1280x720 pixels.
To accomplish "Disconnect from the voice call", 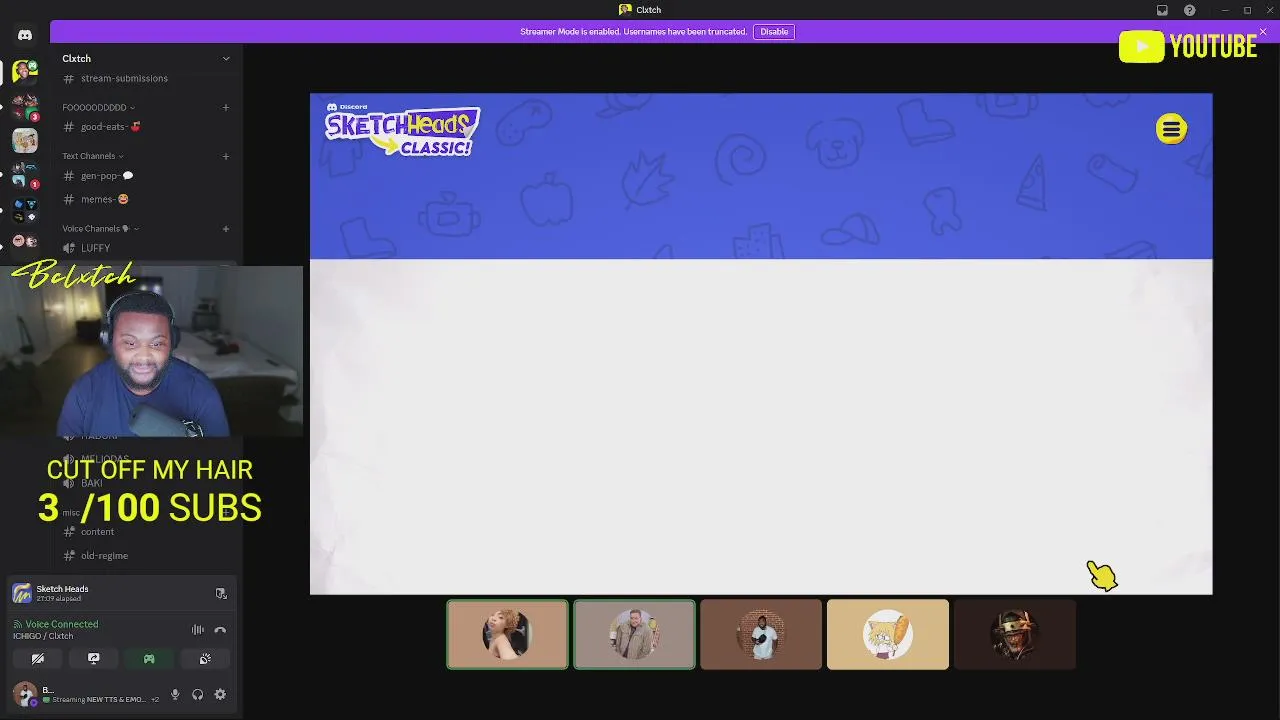I will (x=220, y=630).
